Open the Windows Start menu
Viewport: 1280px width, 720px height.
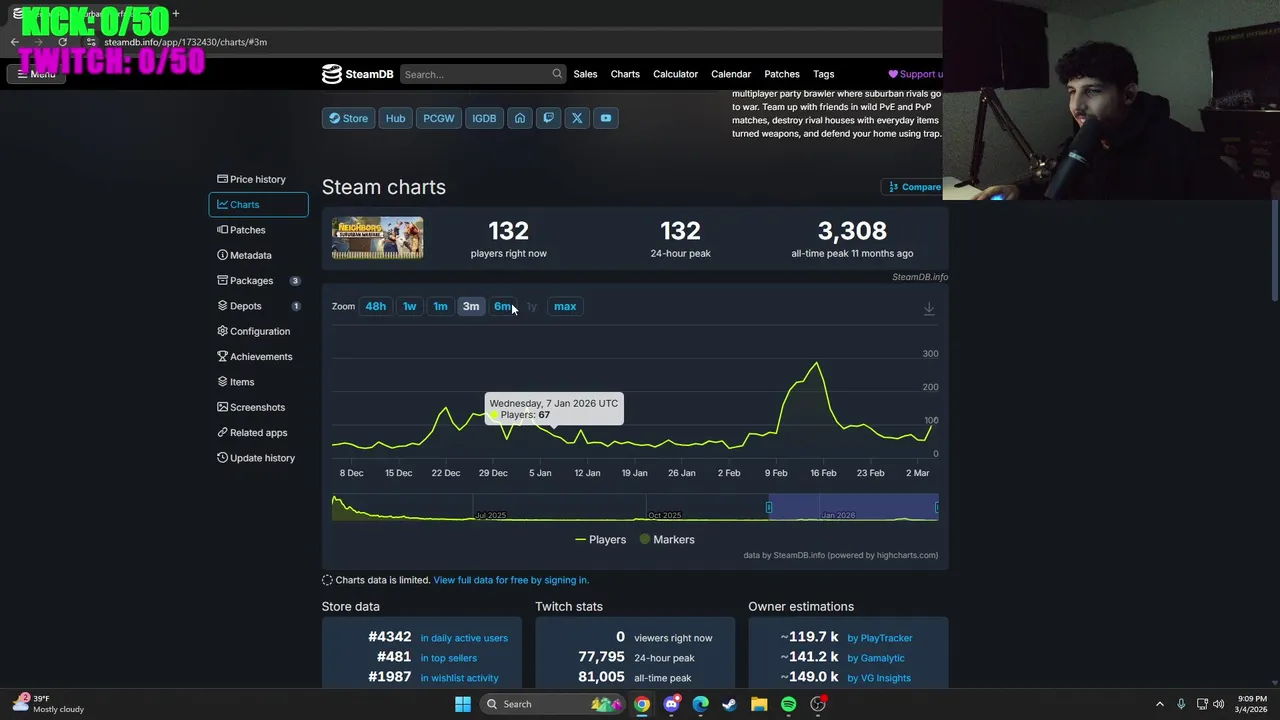pyautogui.click(x=463, y=704)
